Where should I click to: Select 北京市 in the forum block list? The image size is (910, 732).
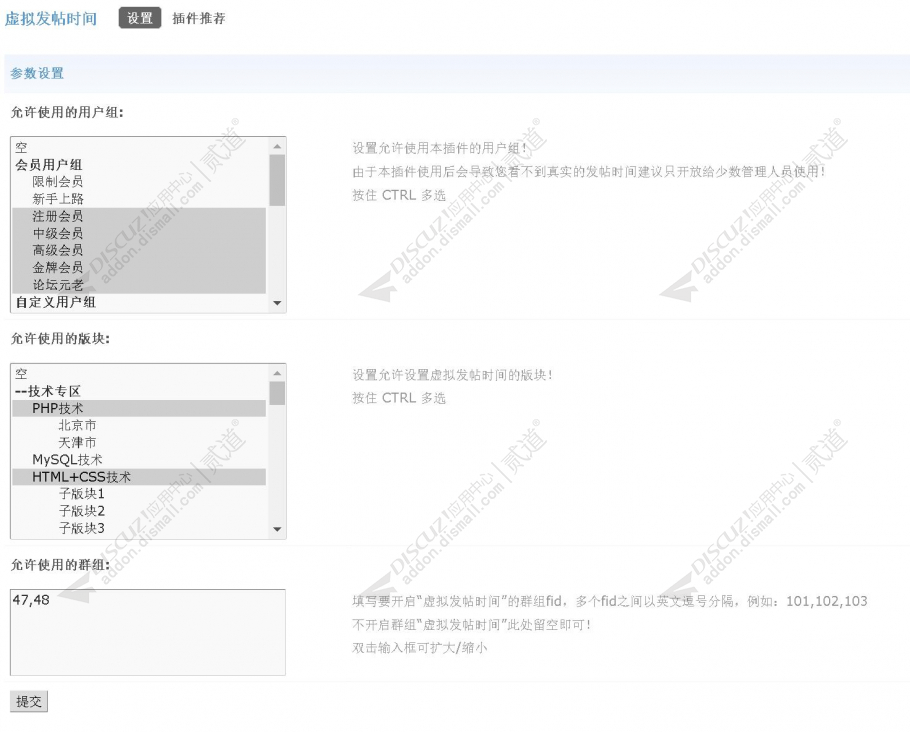(139, 426)
